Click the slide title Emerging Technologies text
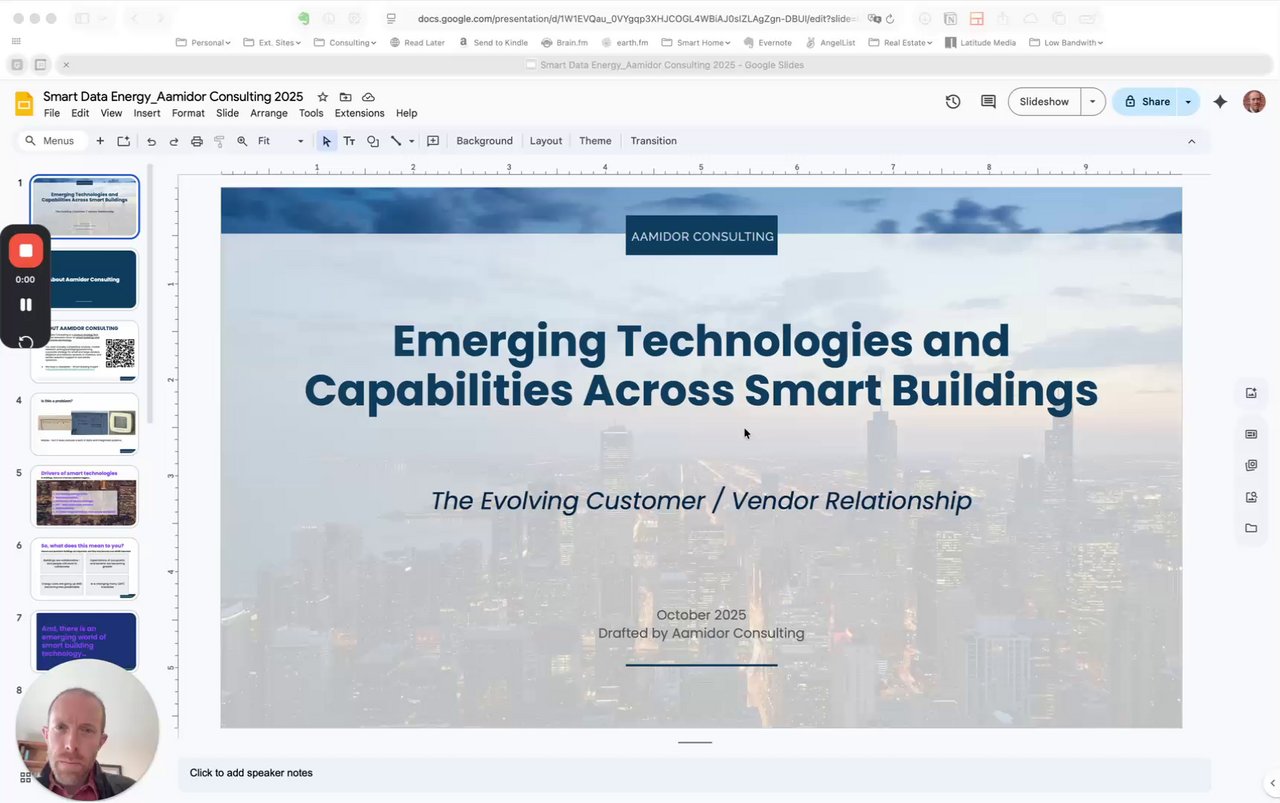The image size is (1280, 803). tap(701, 365)
